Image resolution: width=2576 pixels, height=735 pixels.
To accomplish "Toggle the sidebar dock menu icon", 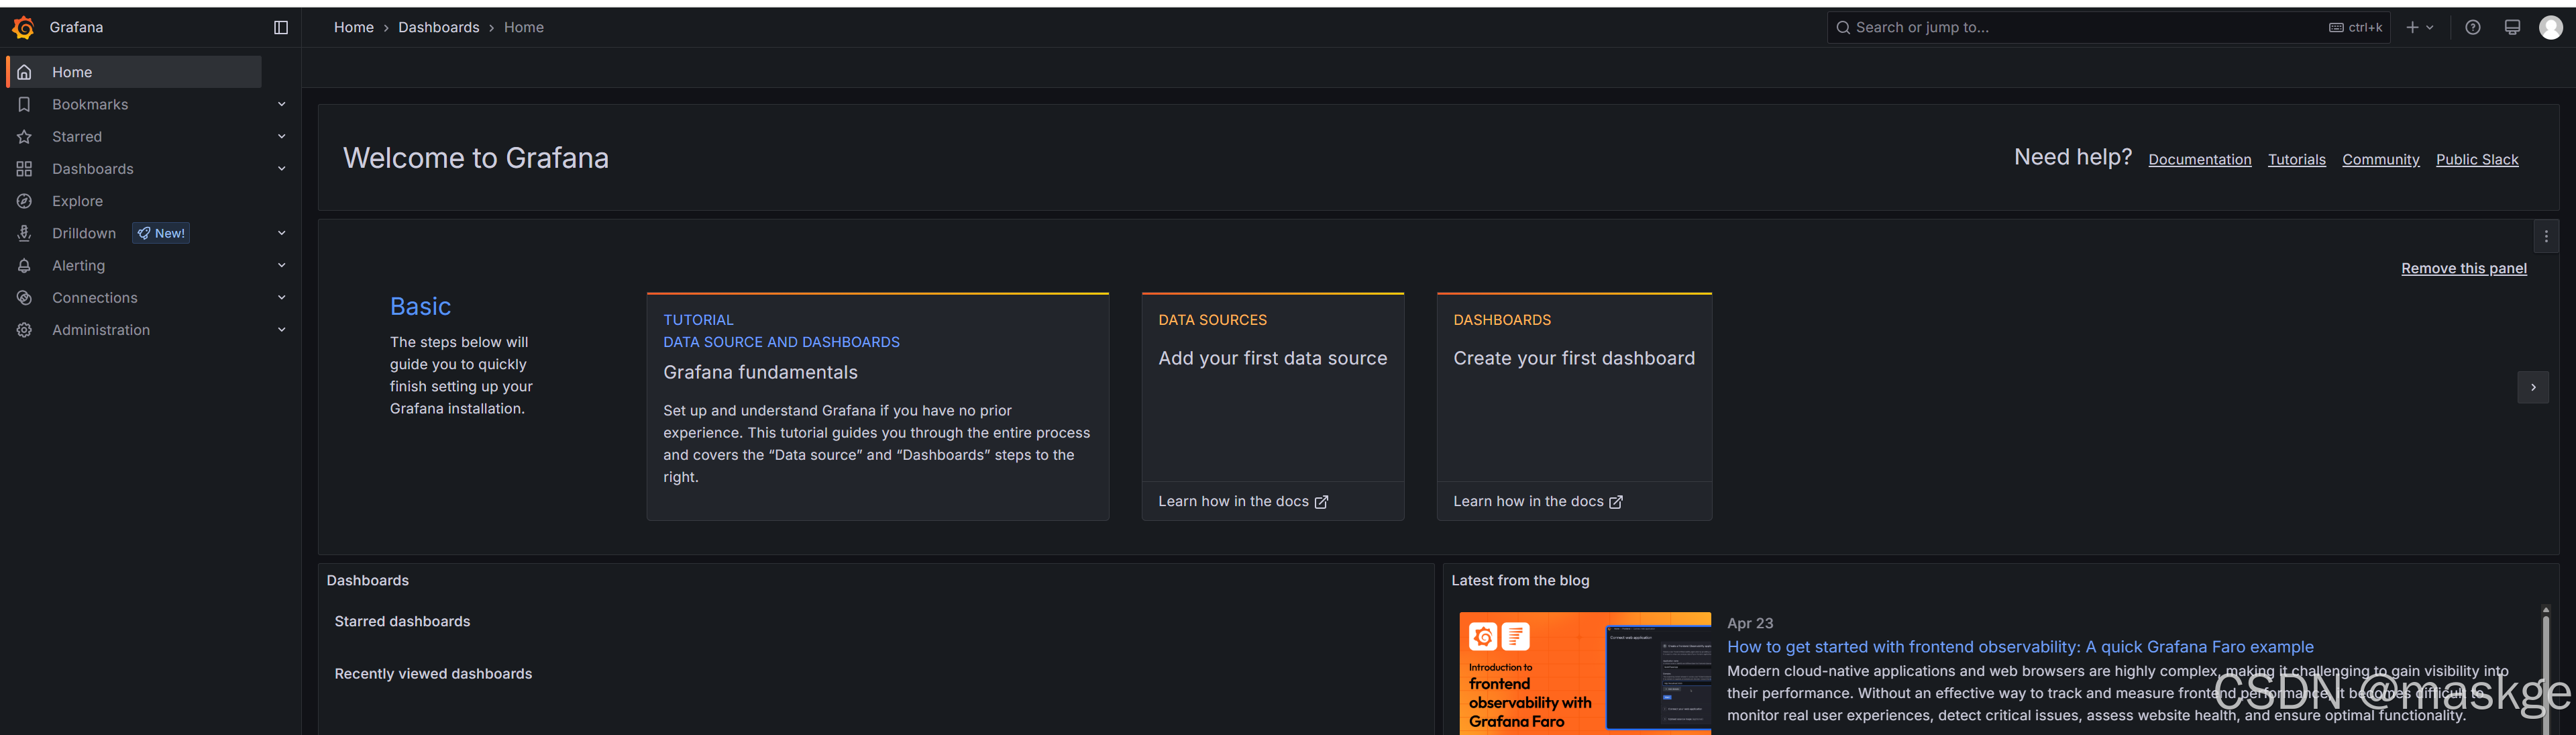I will [281, 27].
